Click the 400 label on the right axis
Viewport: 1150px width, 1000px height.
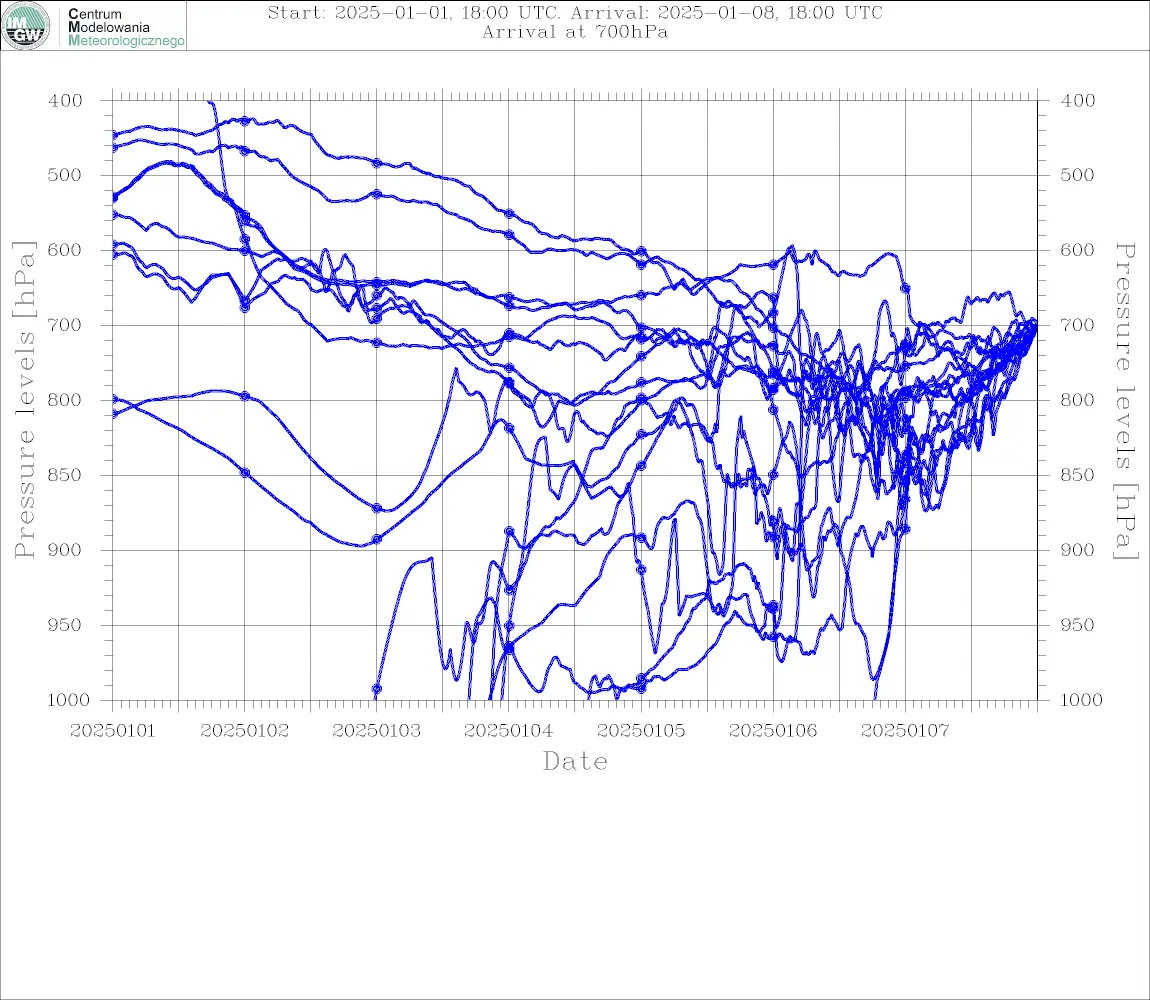coord(1077,101)
